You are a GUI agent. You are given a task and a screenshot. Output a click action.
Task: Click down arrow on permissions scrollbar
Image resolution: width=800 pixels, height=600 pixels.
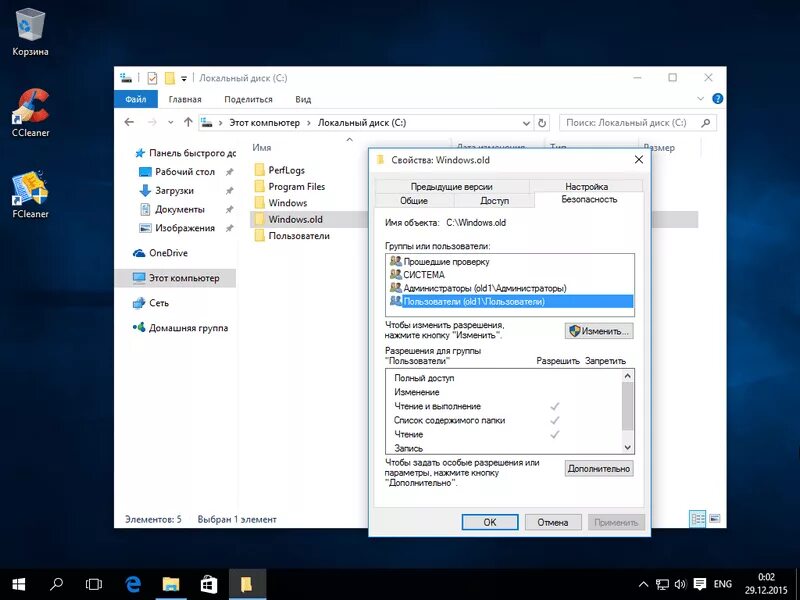(628, 447)
